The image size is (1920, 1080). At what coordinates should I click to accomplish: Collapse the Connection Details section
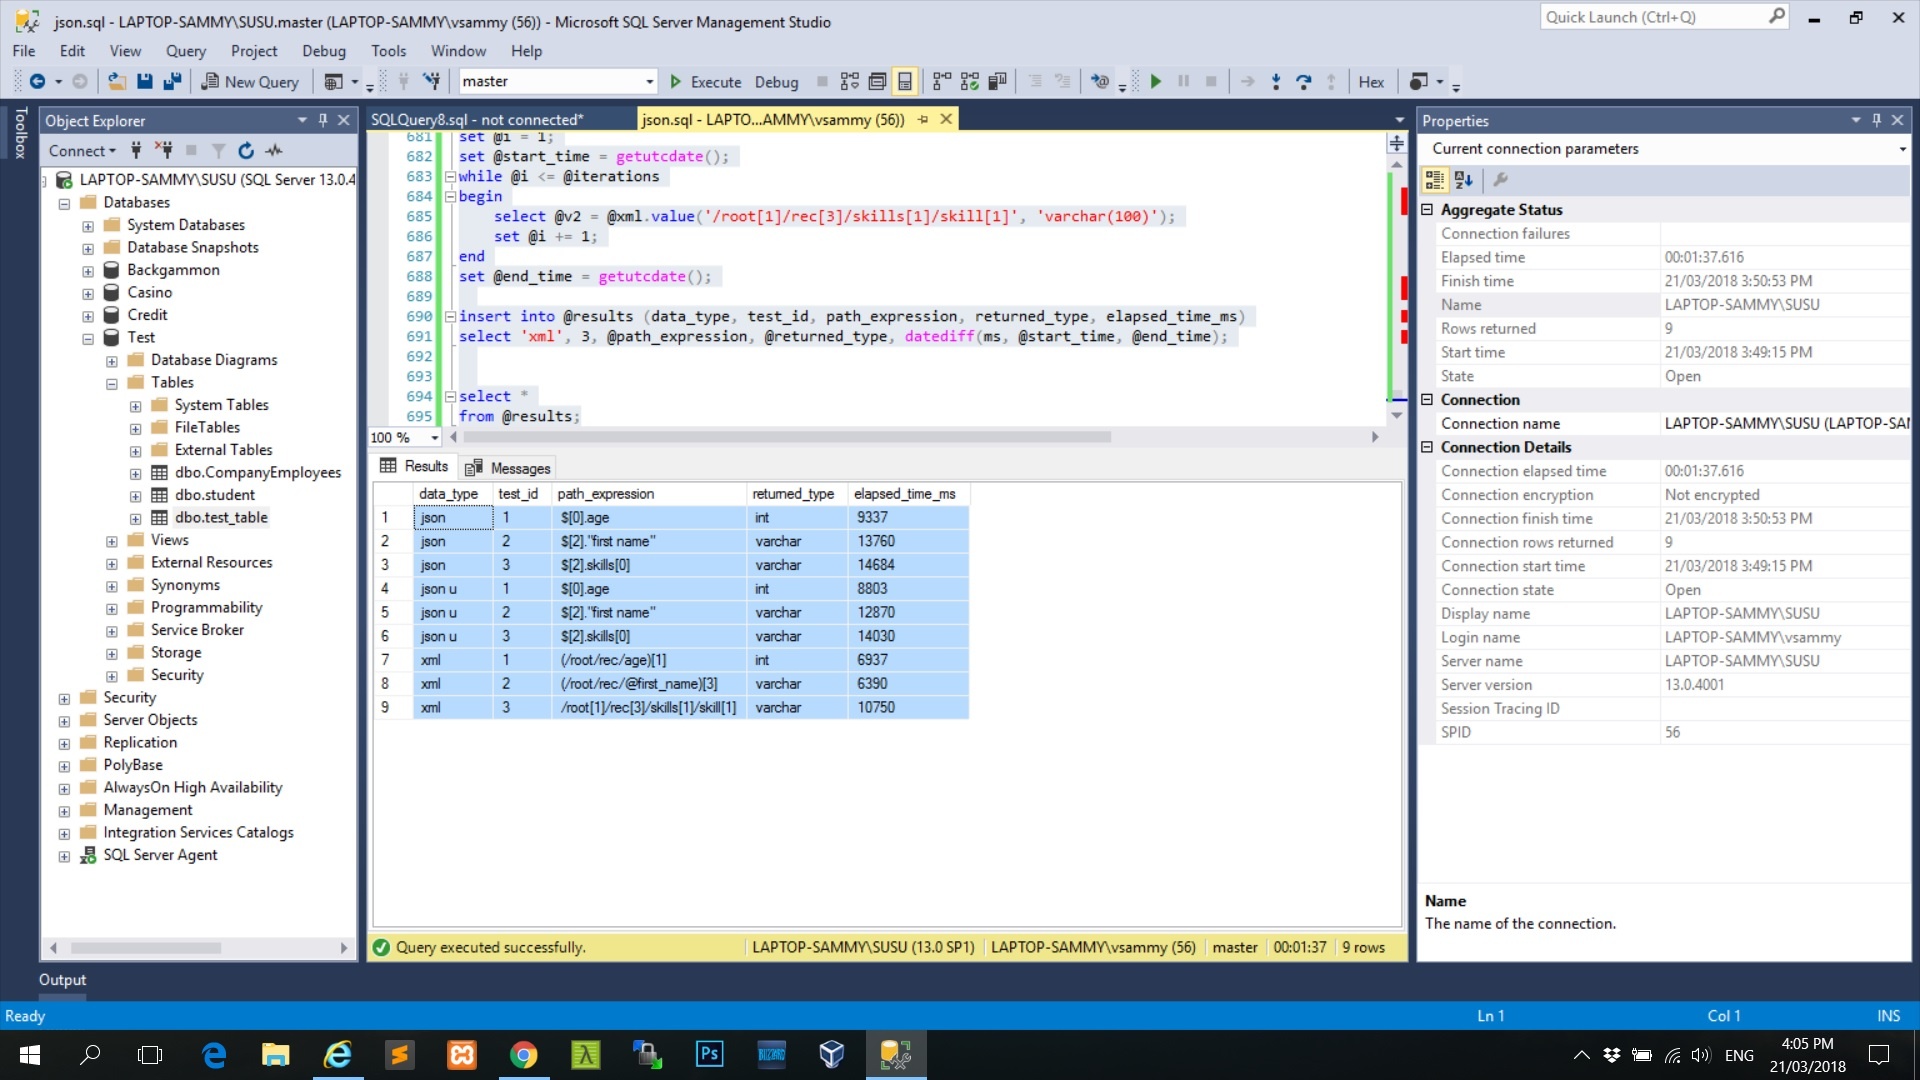tap(1428, 448)
